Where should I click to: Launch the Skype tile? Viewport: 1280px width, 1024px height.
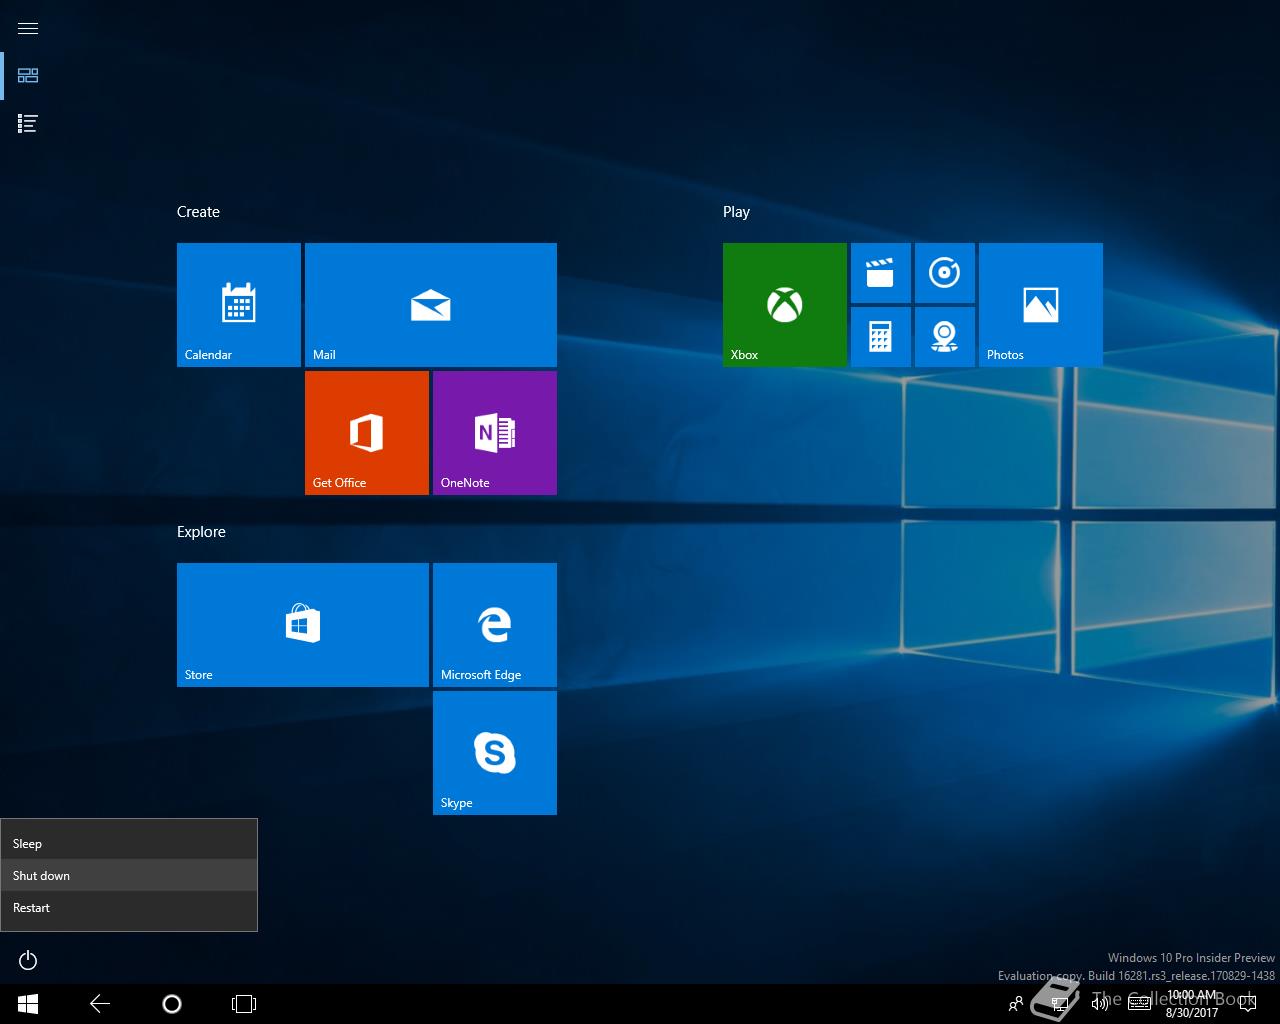tap(494, 752)
